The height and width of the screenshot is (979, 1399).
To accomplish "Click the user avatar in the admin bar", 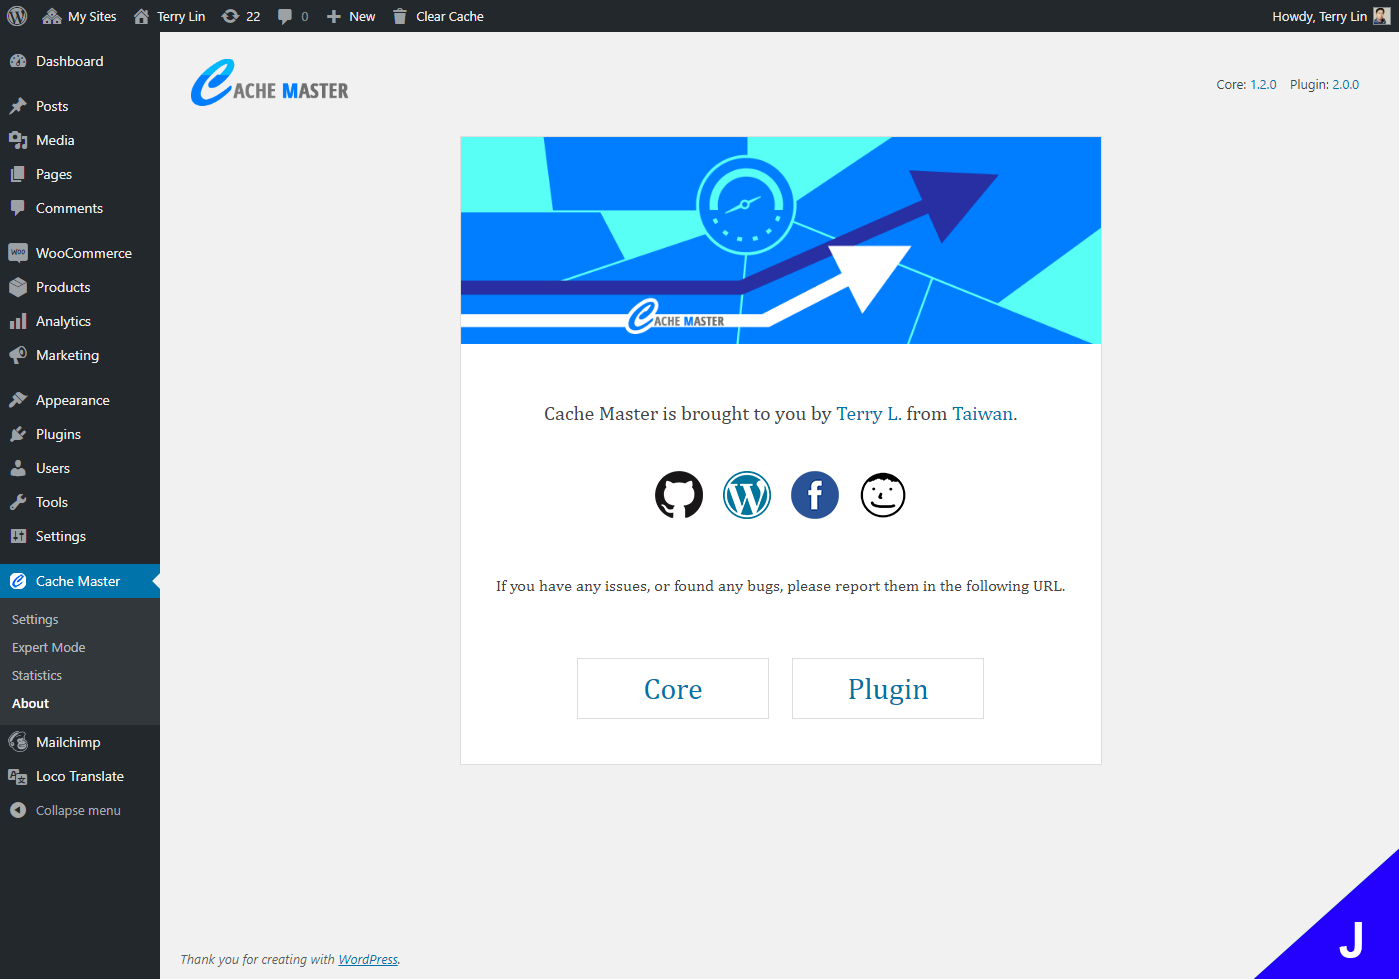I will click(1381, 16).
